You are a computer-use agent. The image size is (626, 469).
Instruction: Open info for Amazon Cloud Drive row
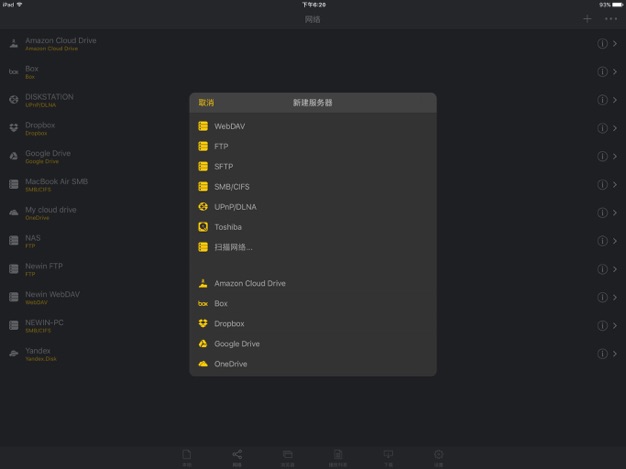tap(602, 44)
